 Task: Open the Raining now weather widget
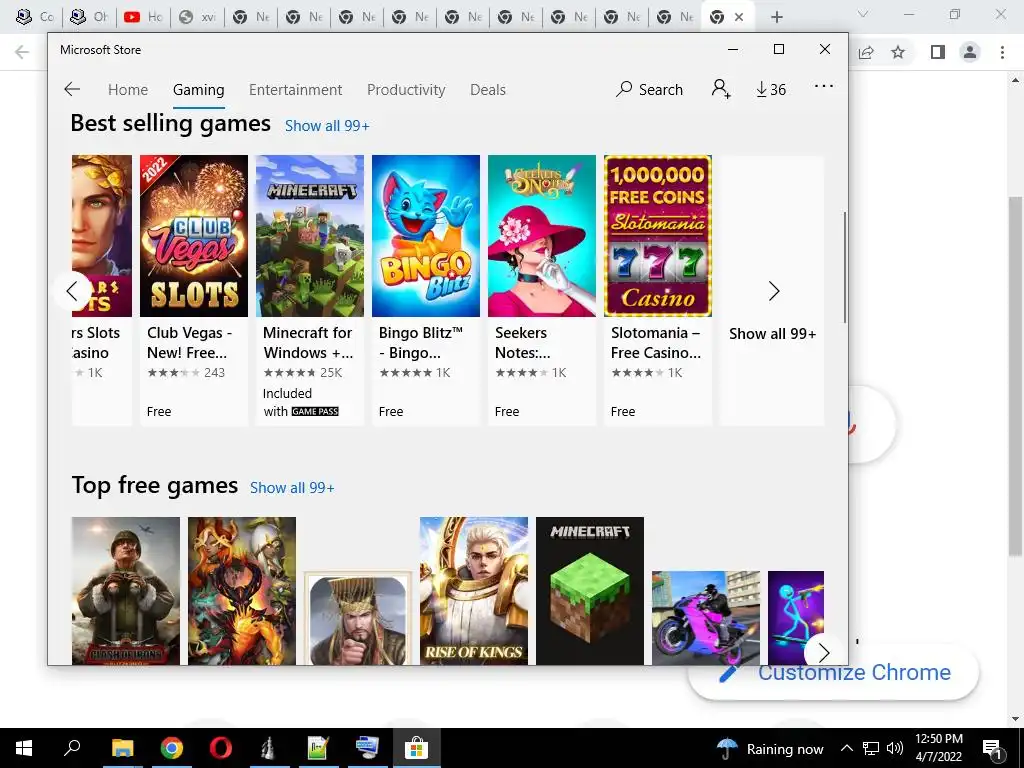[771, 748]
